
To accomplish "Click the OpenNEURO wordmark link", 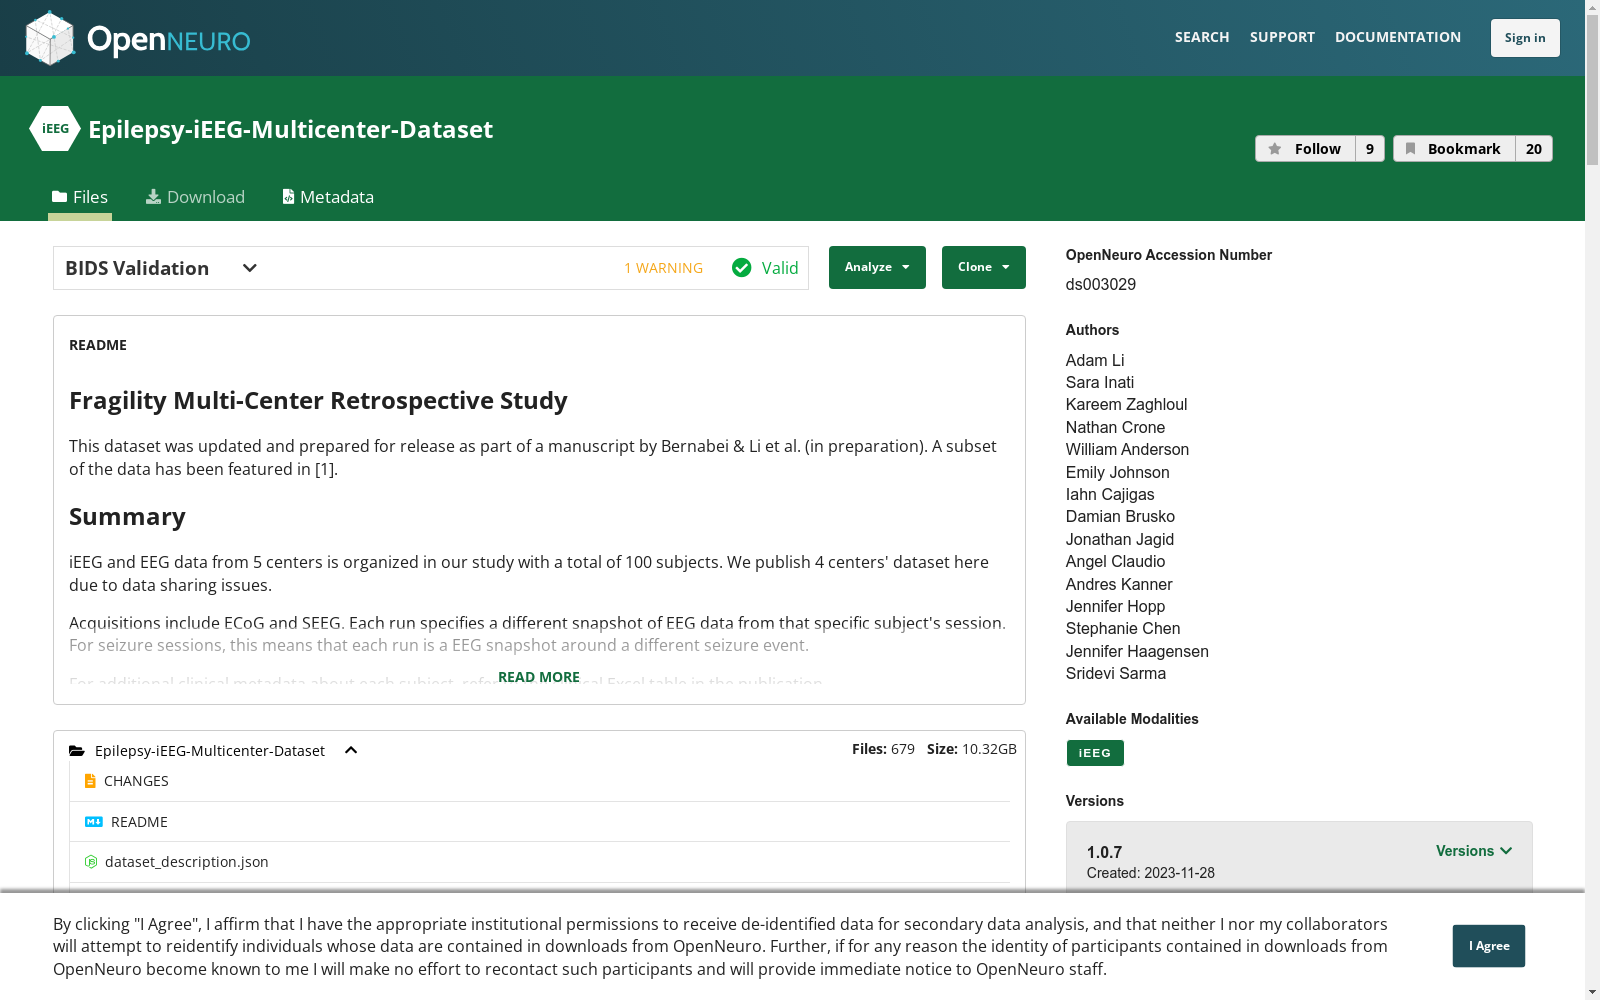I will click(x=169, y=40).
